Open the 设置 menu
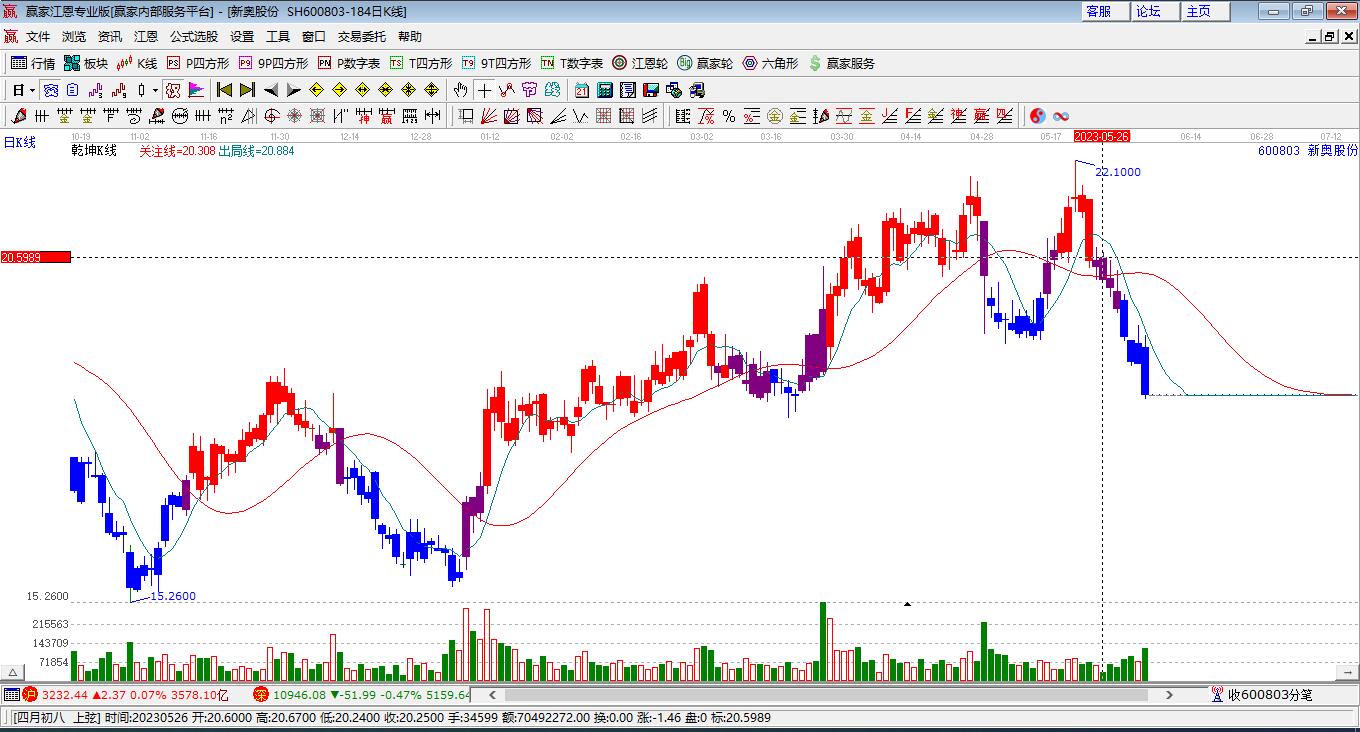This screenshot has height=732, width=1360. (x=242, y=37)
